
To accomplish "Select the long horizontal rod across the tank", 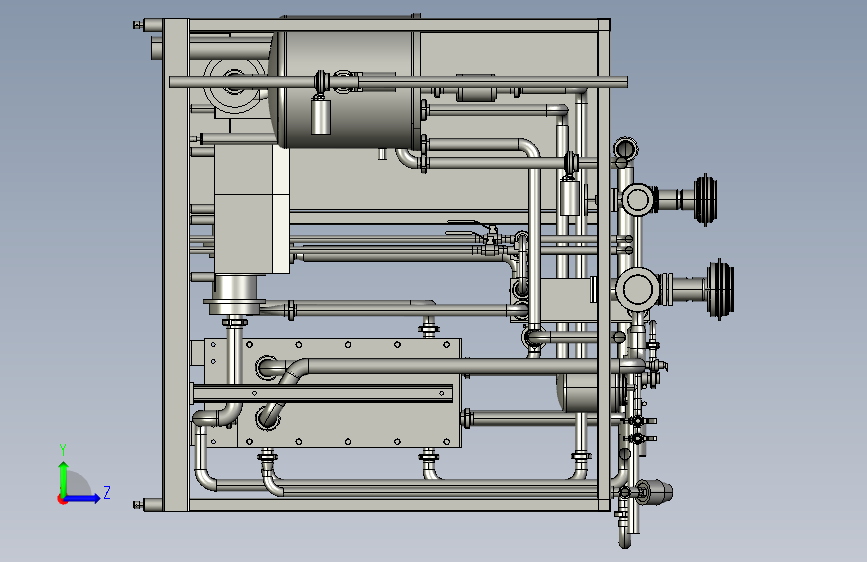I will pyautogui.click(x=398, y=82).
